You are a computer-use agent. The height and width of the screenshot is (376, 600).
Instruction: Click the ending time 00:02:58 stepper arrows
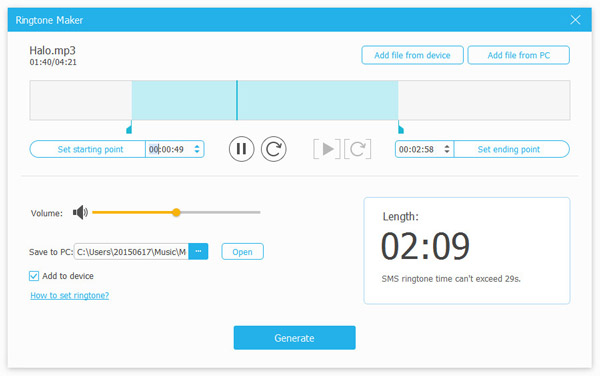click(x=447, y=149)
